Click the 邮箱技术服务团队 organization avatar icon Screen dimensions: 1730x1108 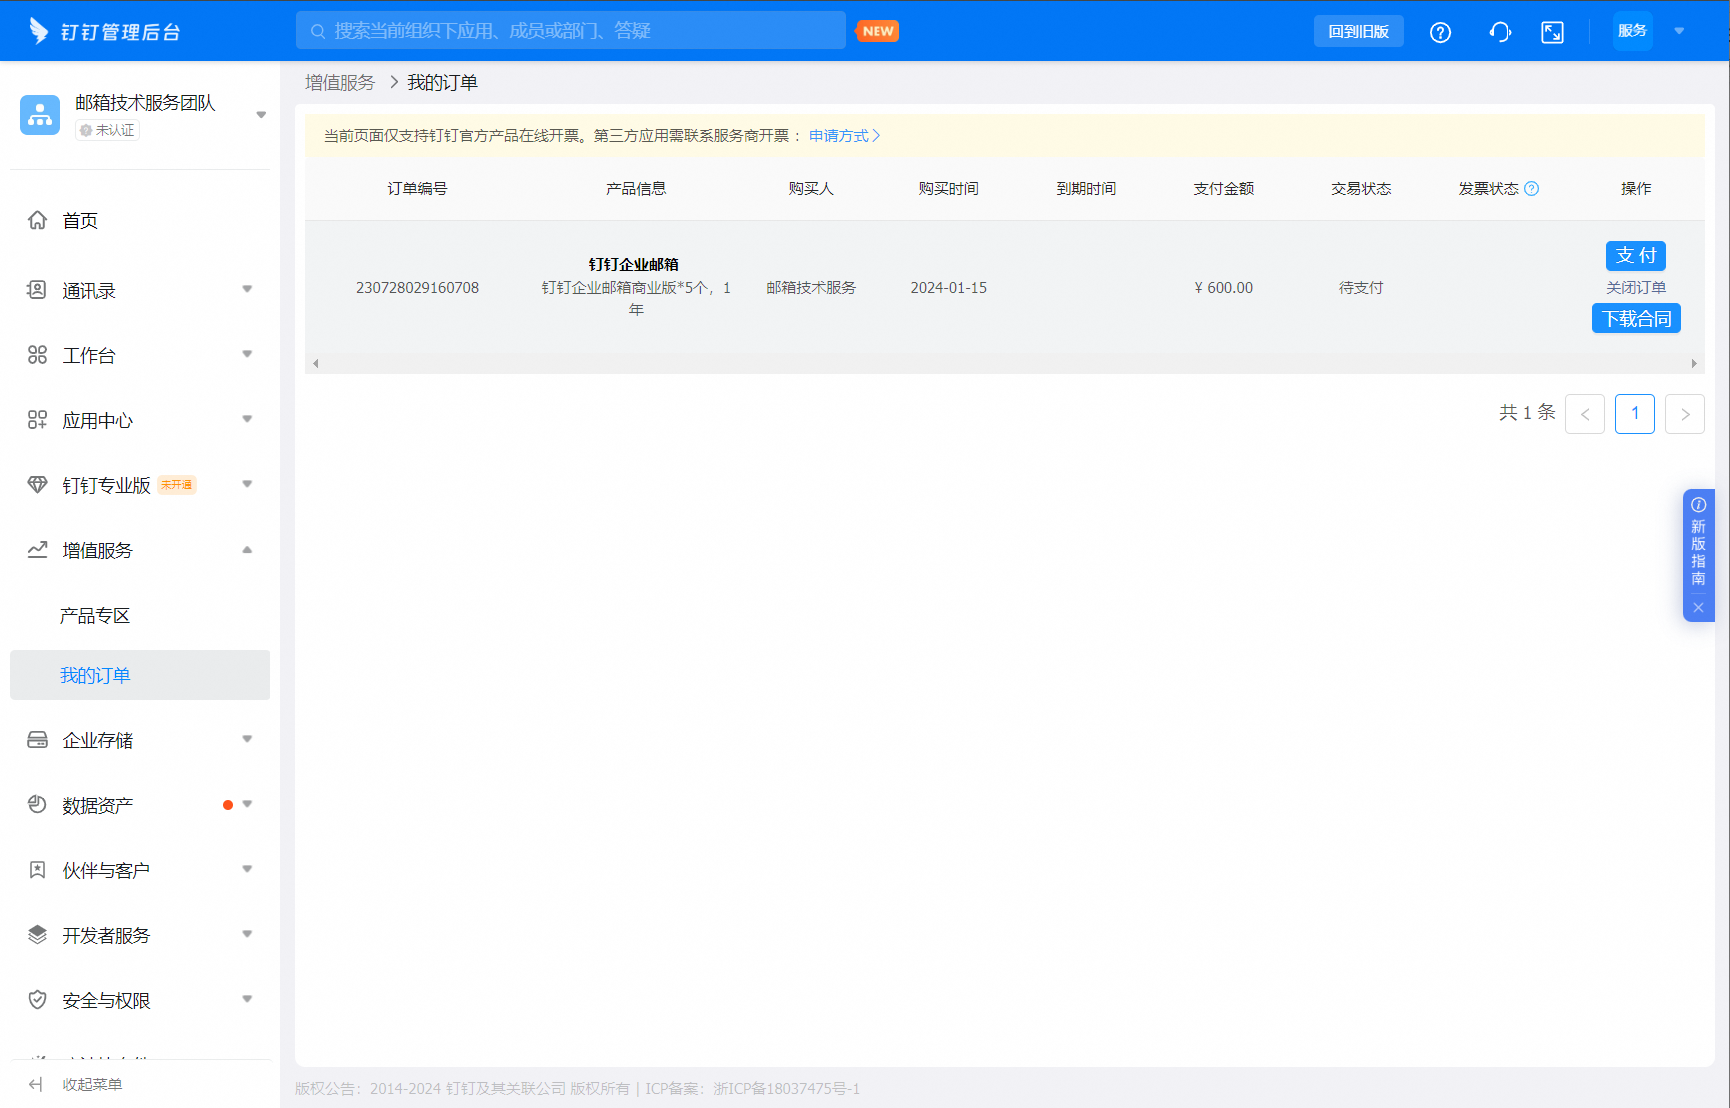pos(40,115)
